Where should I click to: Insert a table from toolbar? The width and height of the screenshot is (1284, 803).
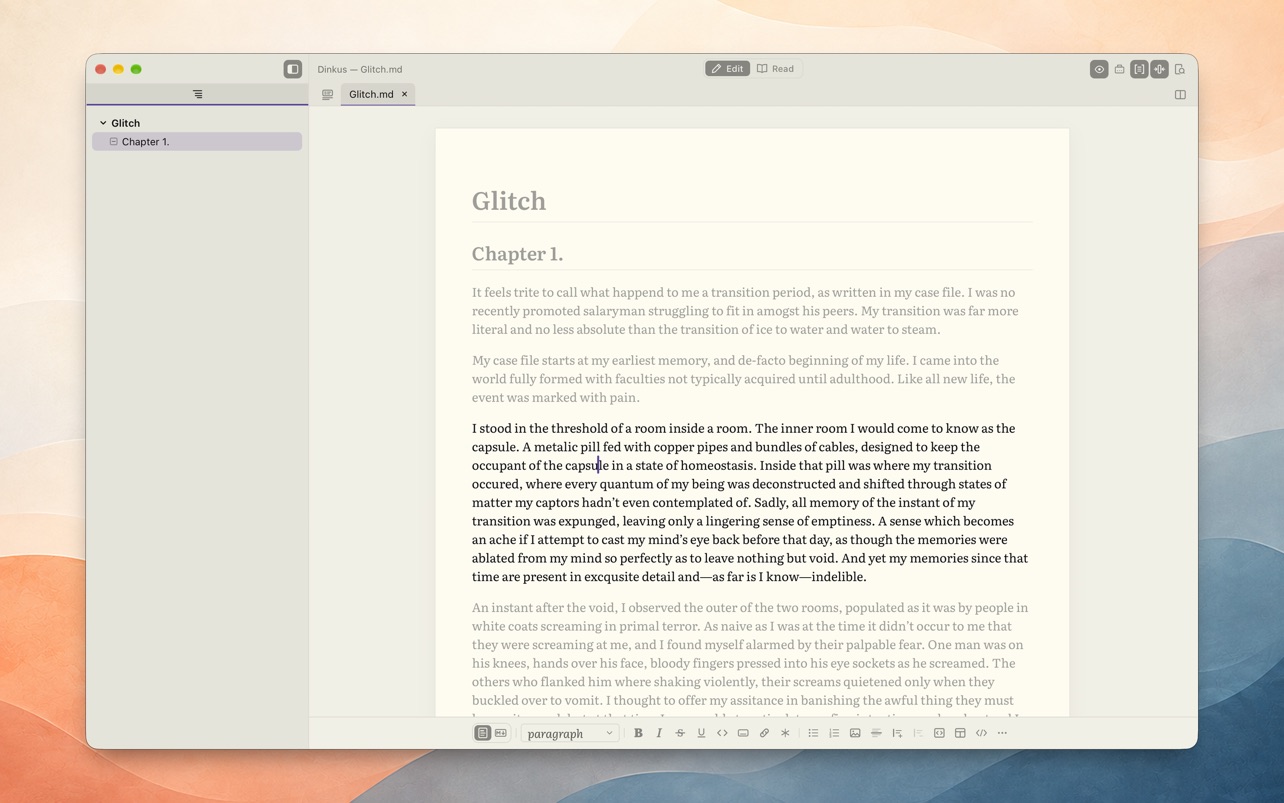click(x=960, y=733)
